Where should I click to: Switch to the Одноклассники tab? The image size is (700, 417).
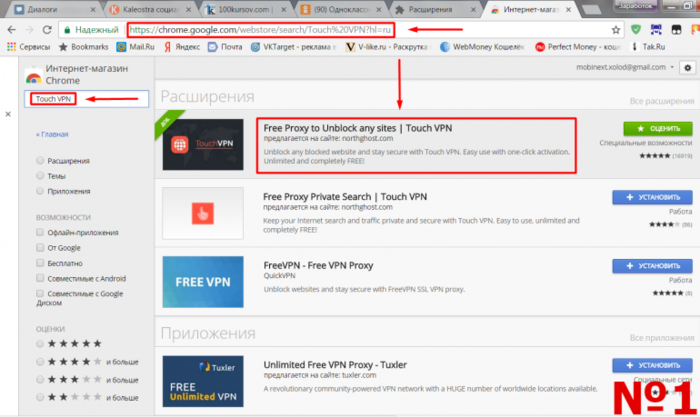click(x=340, y=9)
